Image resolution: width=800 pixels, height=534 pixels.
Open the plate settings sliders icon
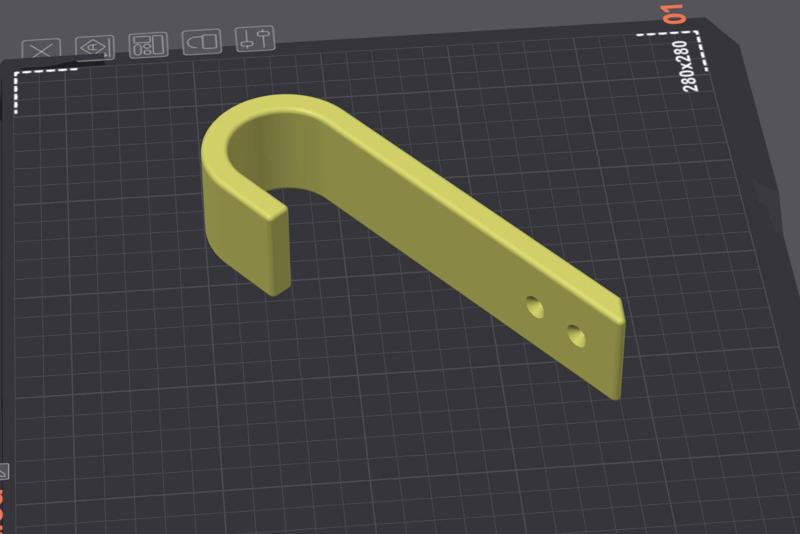pos(255,39)
